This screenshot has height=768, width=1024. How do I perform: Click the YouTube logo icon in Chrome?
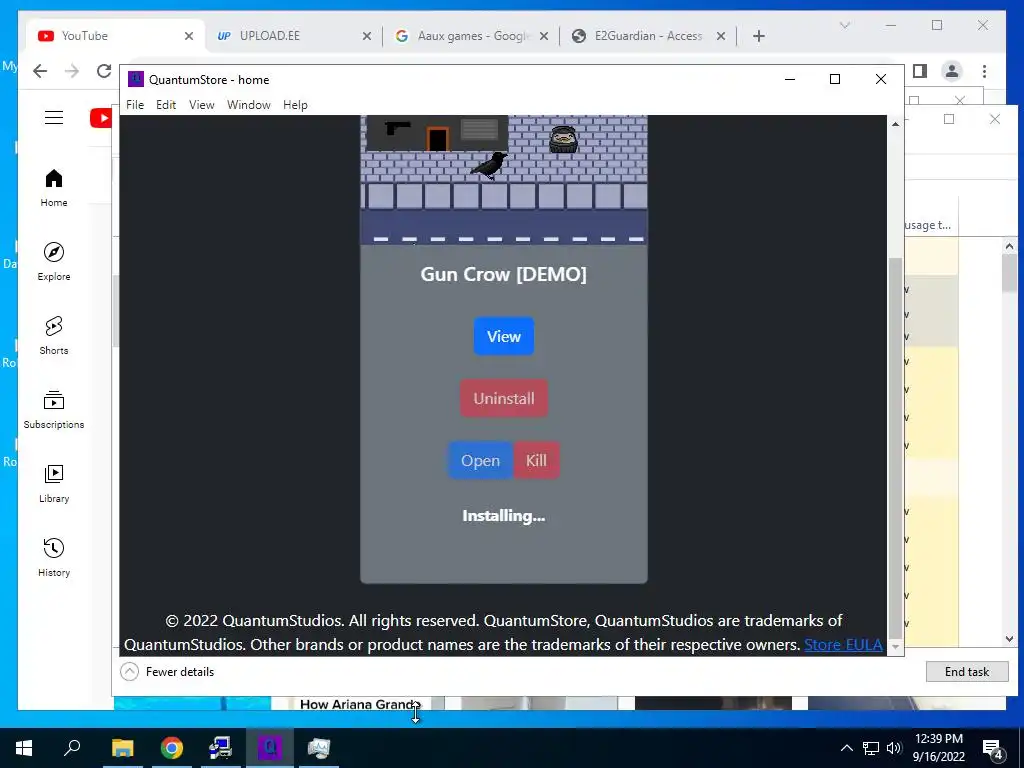tap(101, 118)
